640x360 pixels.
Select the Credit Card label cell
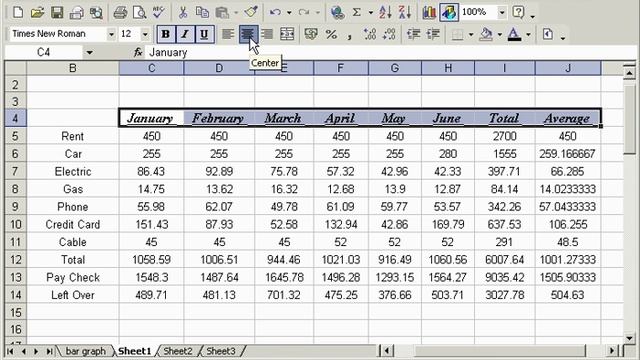(x=73, y=224)
